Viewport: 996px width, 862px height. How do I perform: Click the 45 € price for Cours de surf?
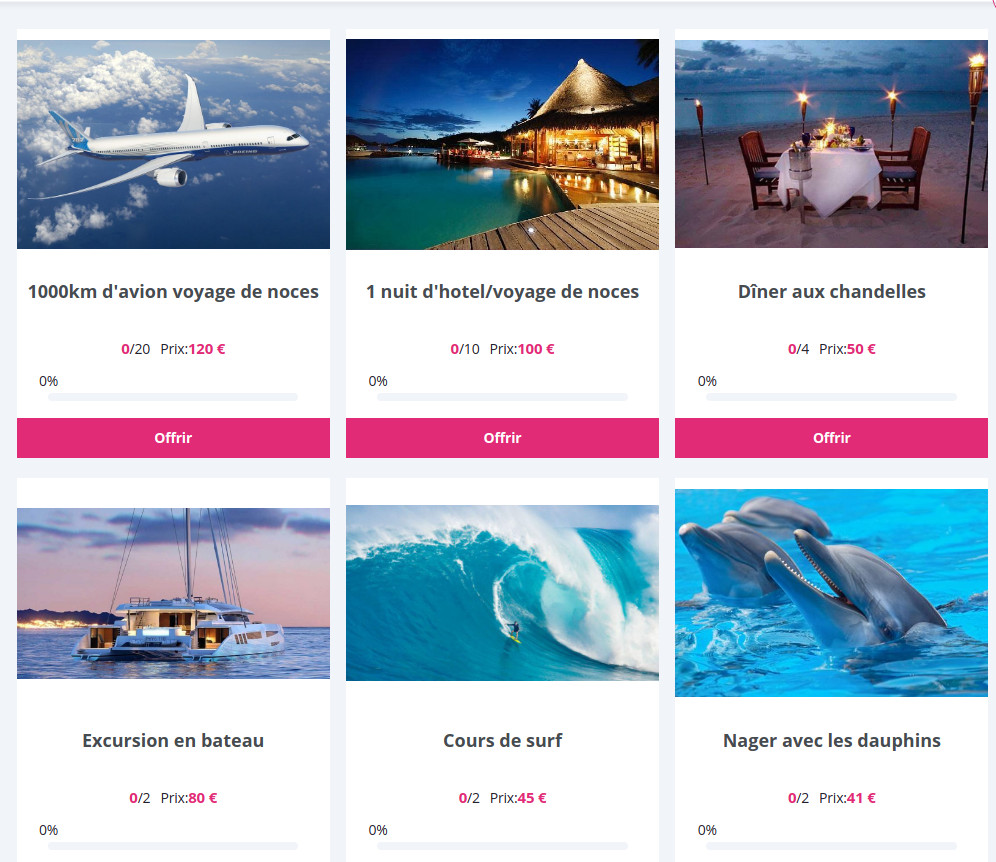(x=532, y=798)
